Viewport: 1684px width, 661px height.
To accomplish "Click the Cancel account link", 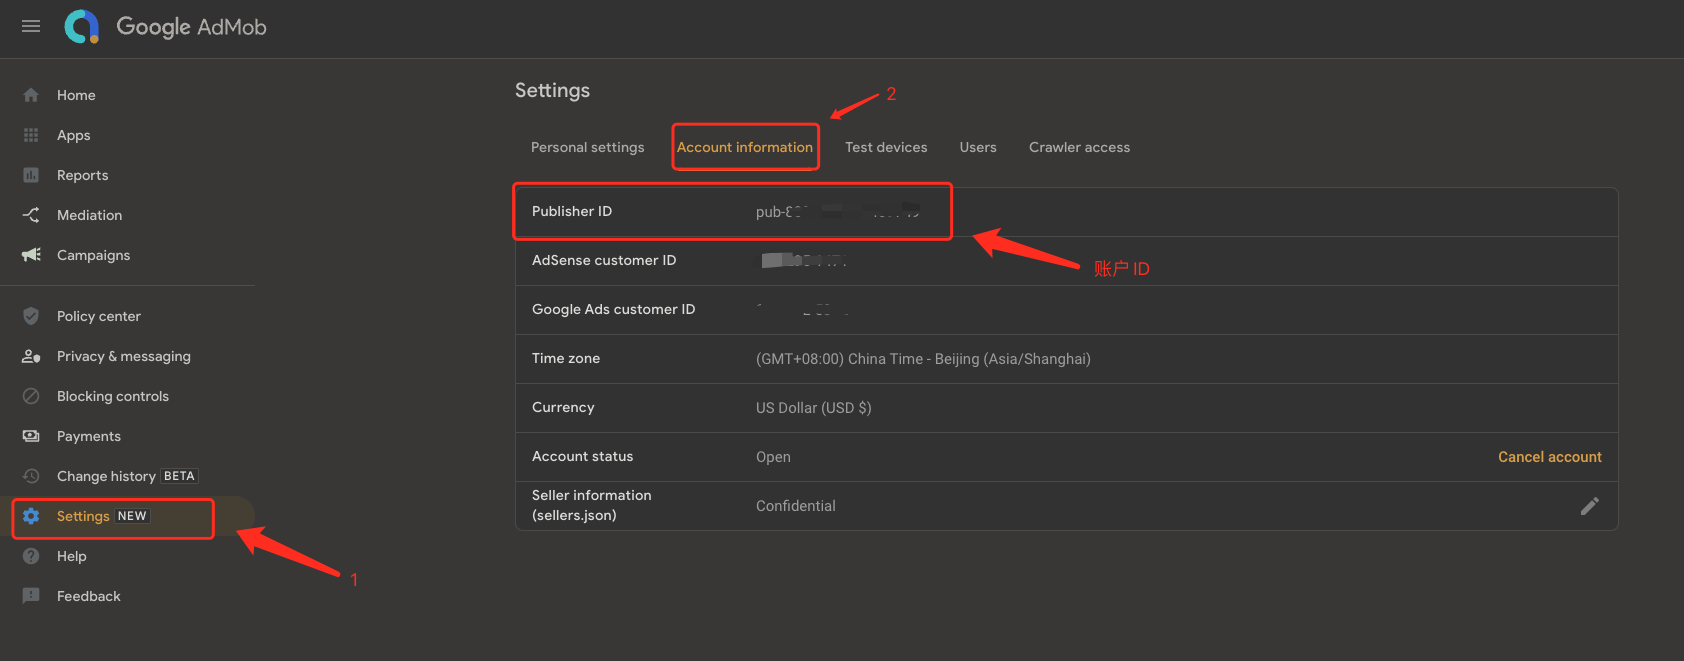I will tap(1549, 457).
